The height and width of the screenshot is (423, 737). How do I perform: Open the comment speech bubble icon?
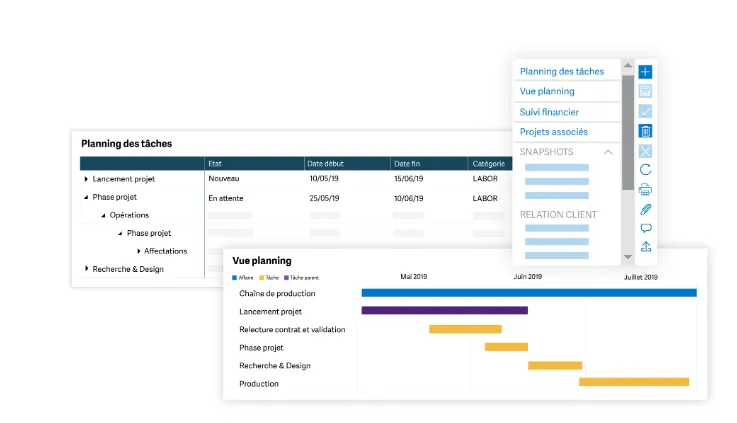[x=646, y=228]
